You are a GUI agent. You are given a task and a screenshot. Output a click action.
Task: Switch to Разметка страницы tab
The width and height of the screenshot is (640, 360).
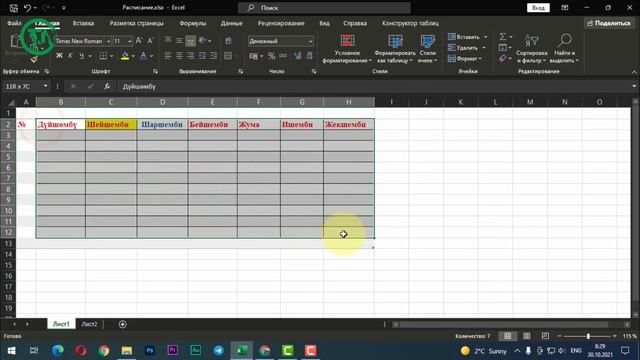pos(136,23)
